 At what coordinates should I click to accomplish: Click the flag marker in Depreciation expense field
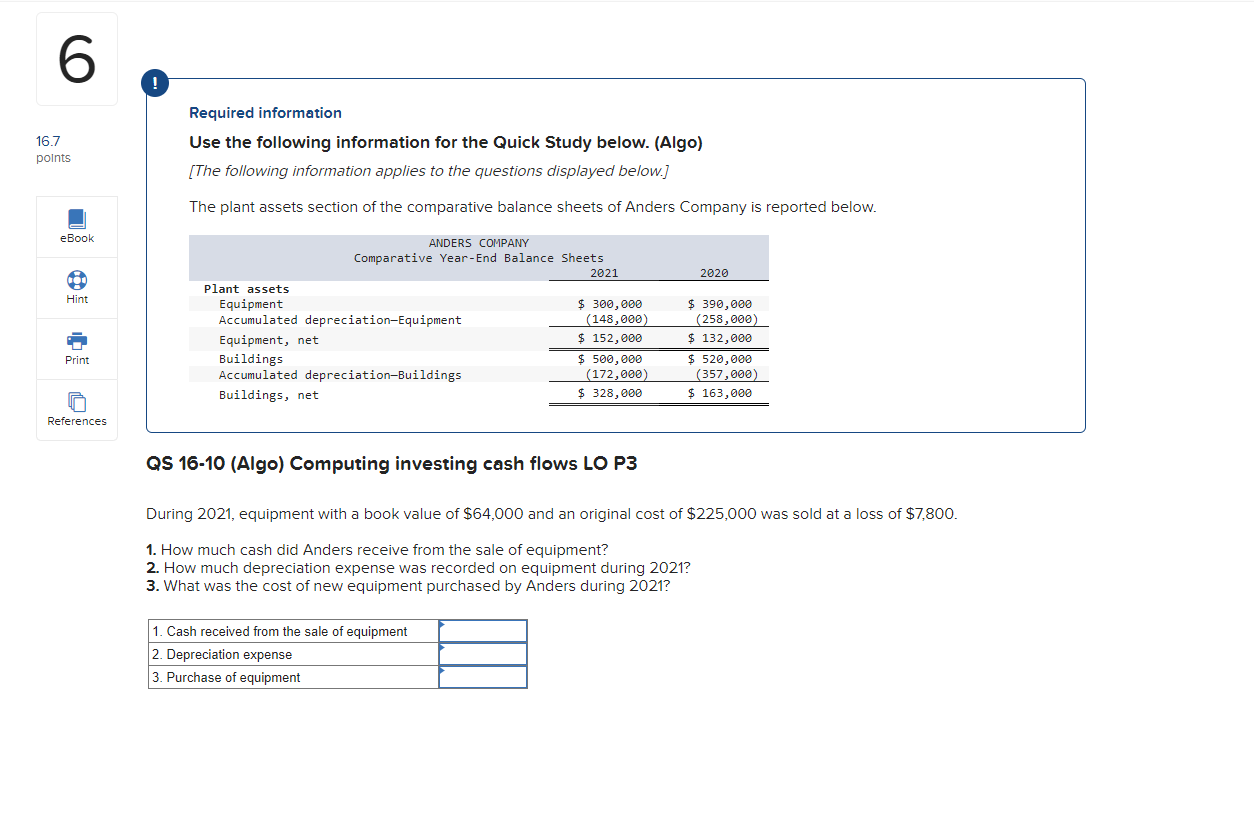pyautogui.click(x=441, y=648)
